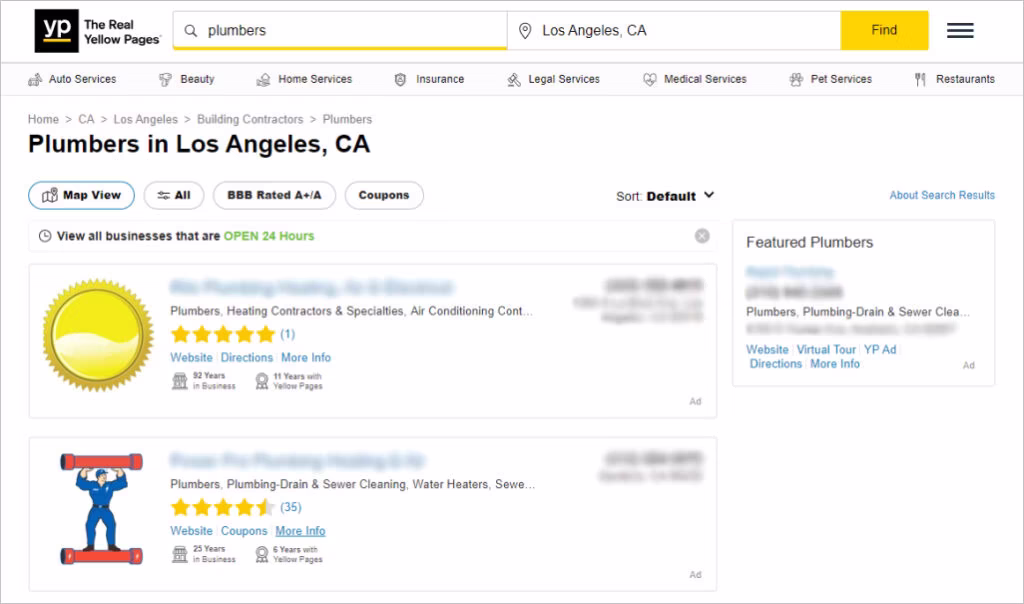Select the Auto Services icon
Screen dimensions: 1024x604
33,78
